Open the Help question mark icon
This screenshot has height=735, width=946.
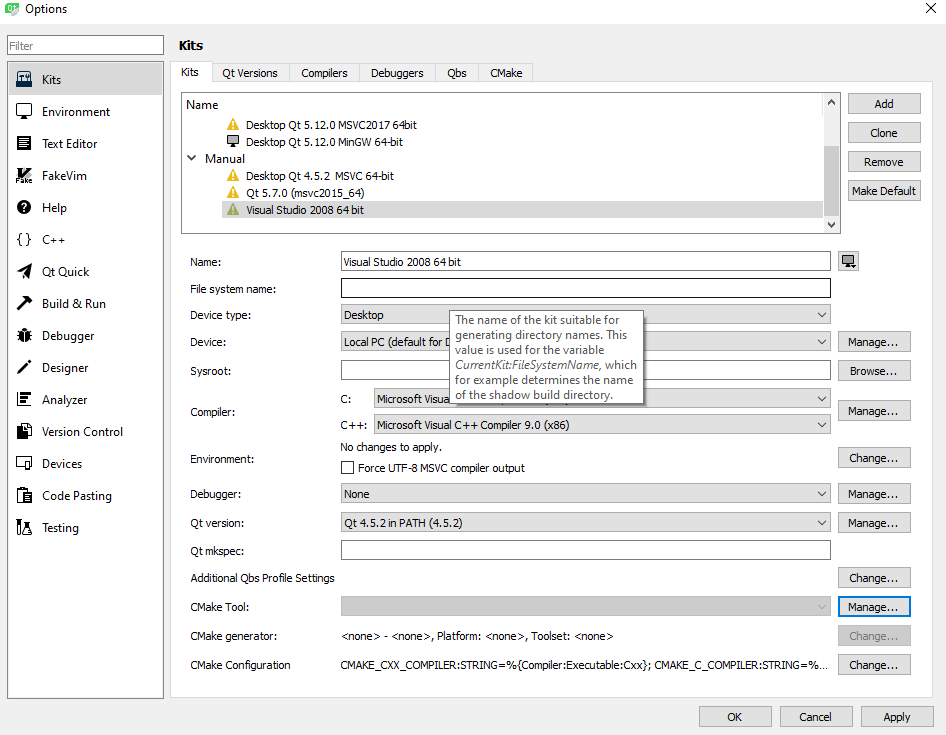point(24,207)
